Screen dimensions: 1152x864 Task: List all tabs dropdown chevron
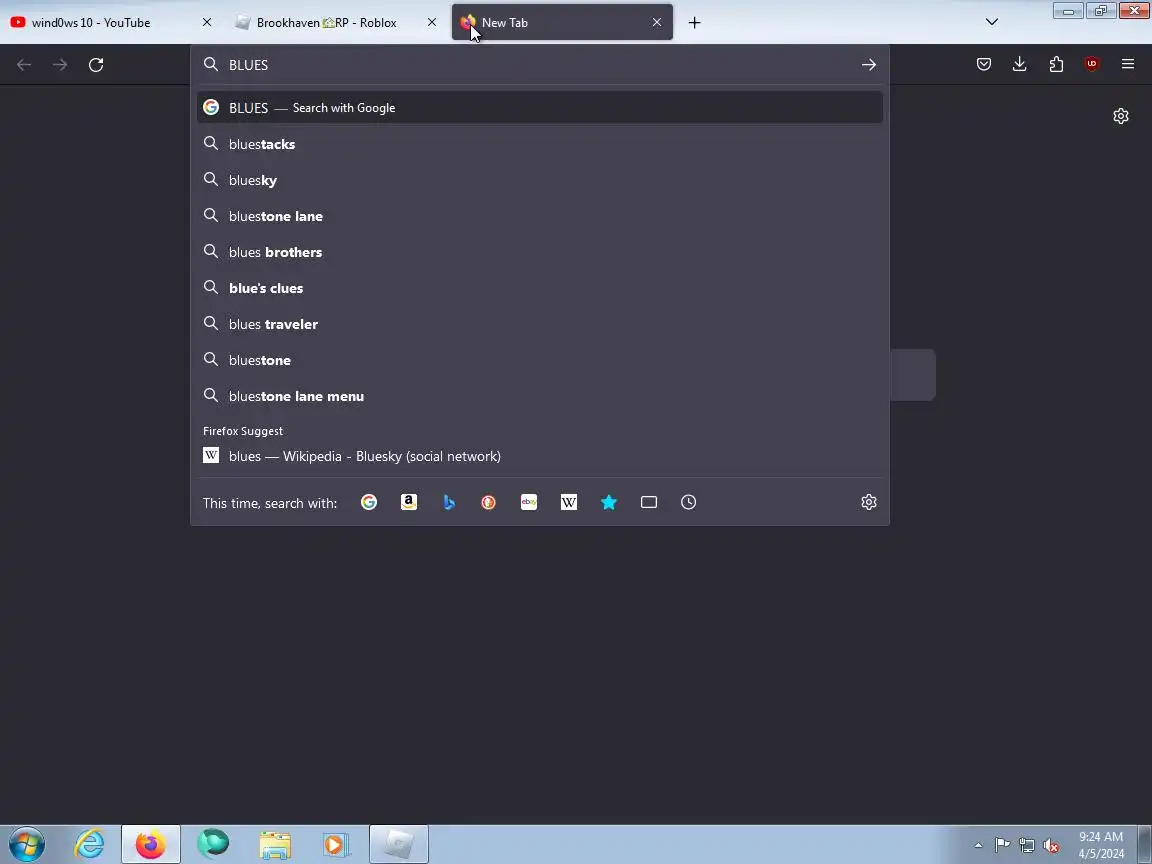click(992, 22)
